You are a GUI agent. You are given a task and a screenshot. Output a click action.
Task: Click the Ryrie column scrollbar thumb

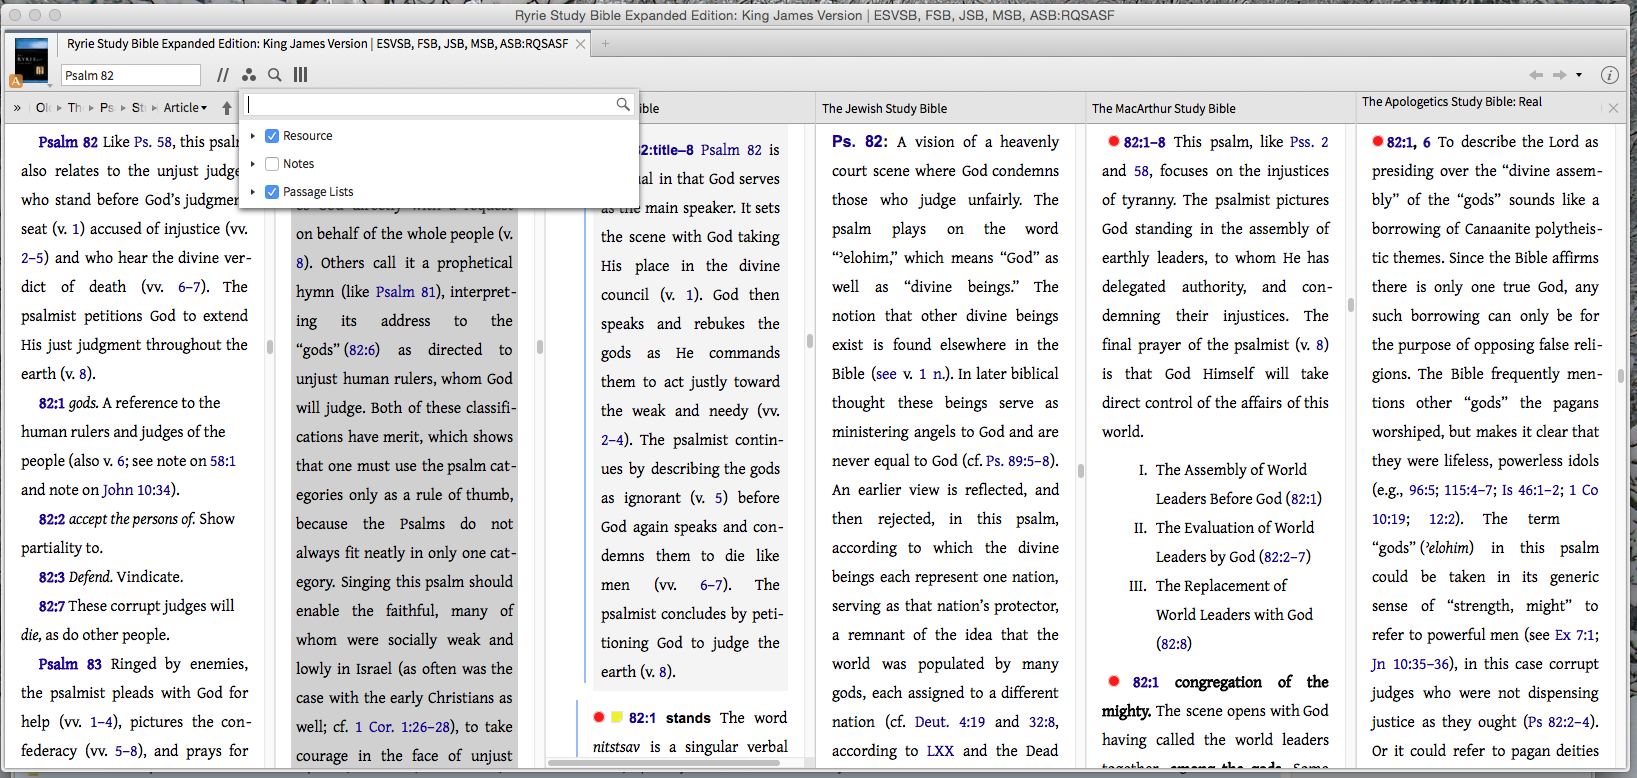pos(270,347)
